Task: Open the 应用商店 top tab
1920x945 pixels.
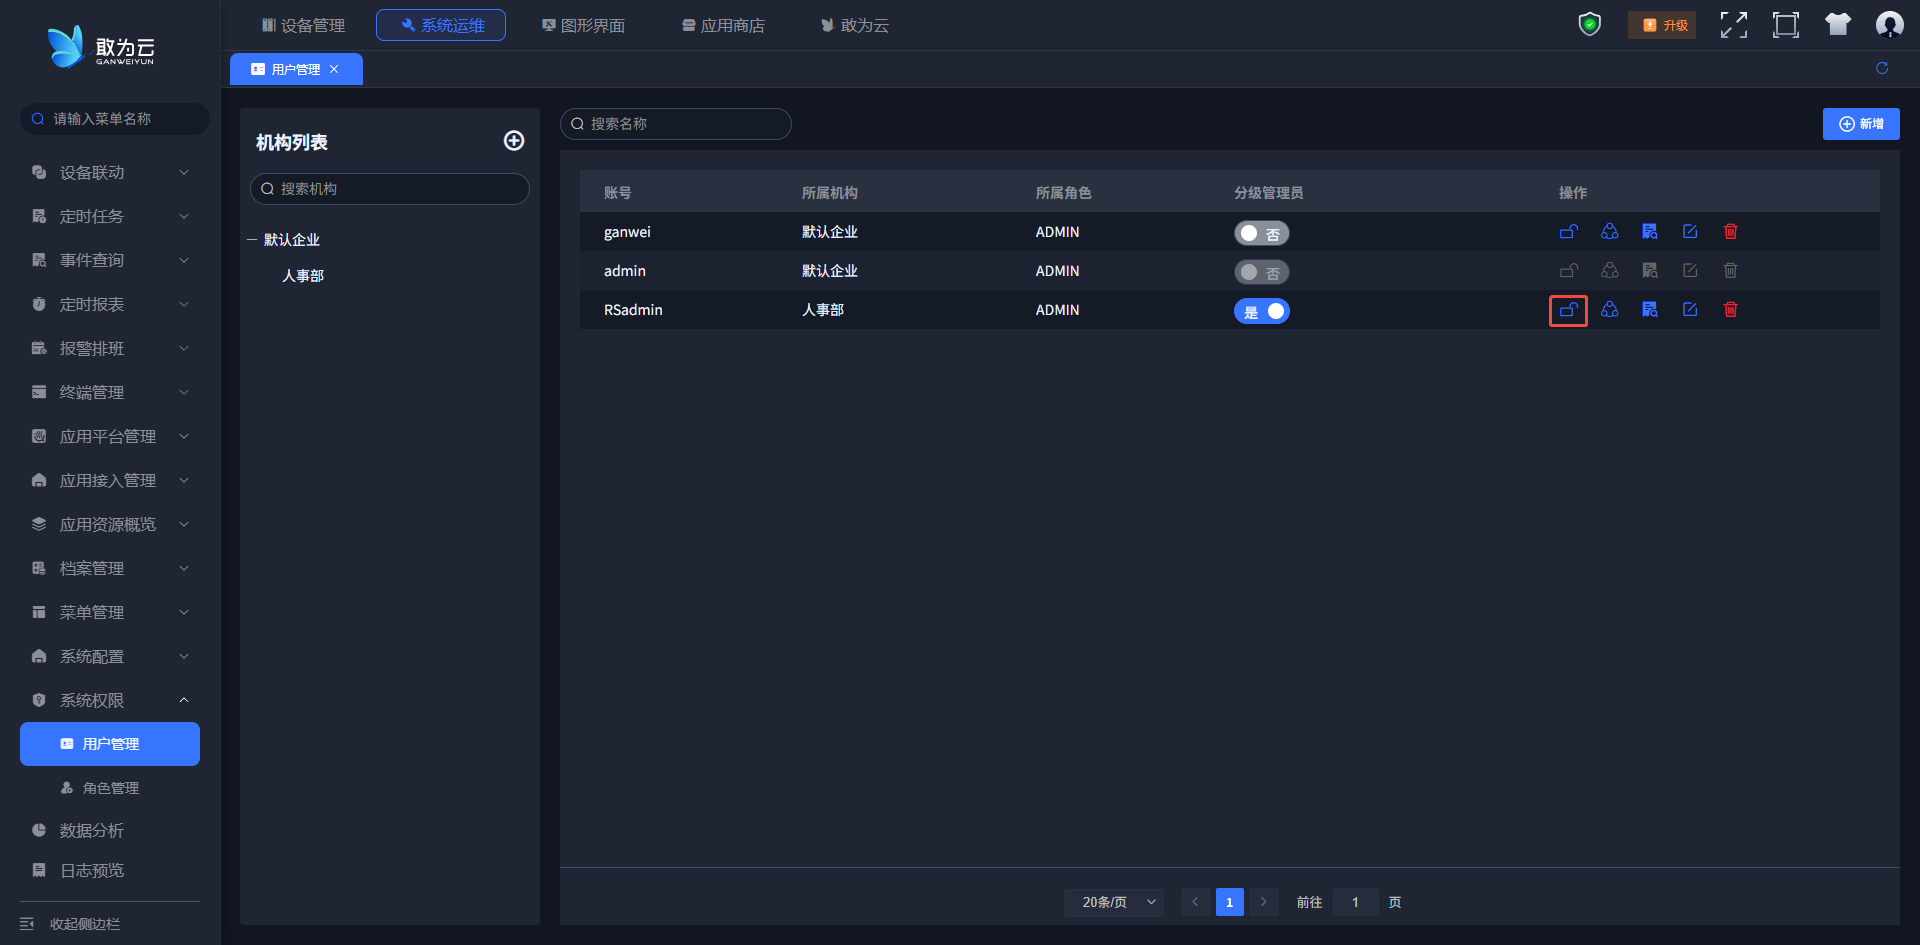Action: pos(723,25)
